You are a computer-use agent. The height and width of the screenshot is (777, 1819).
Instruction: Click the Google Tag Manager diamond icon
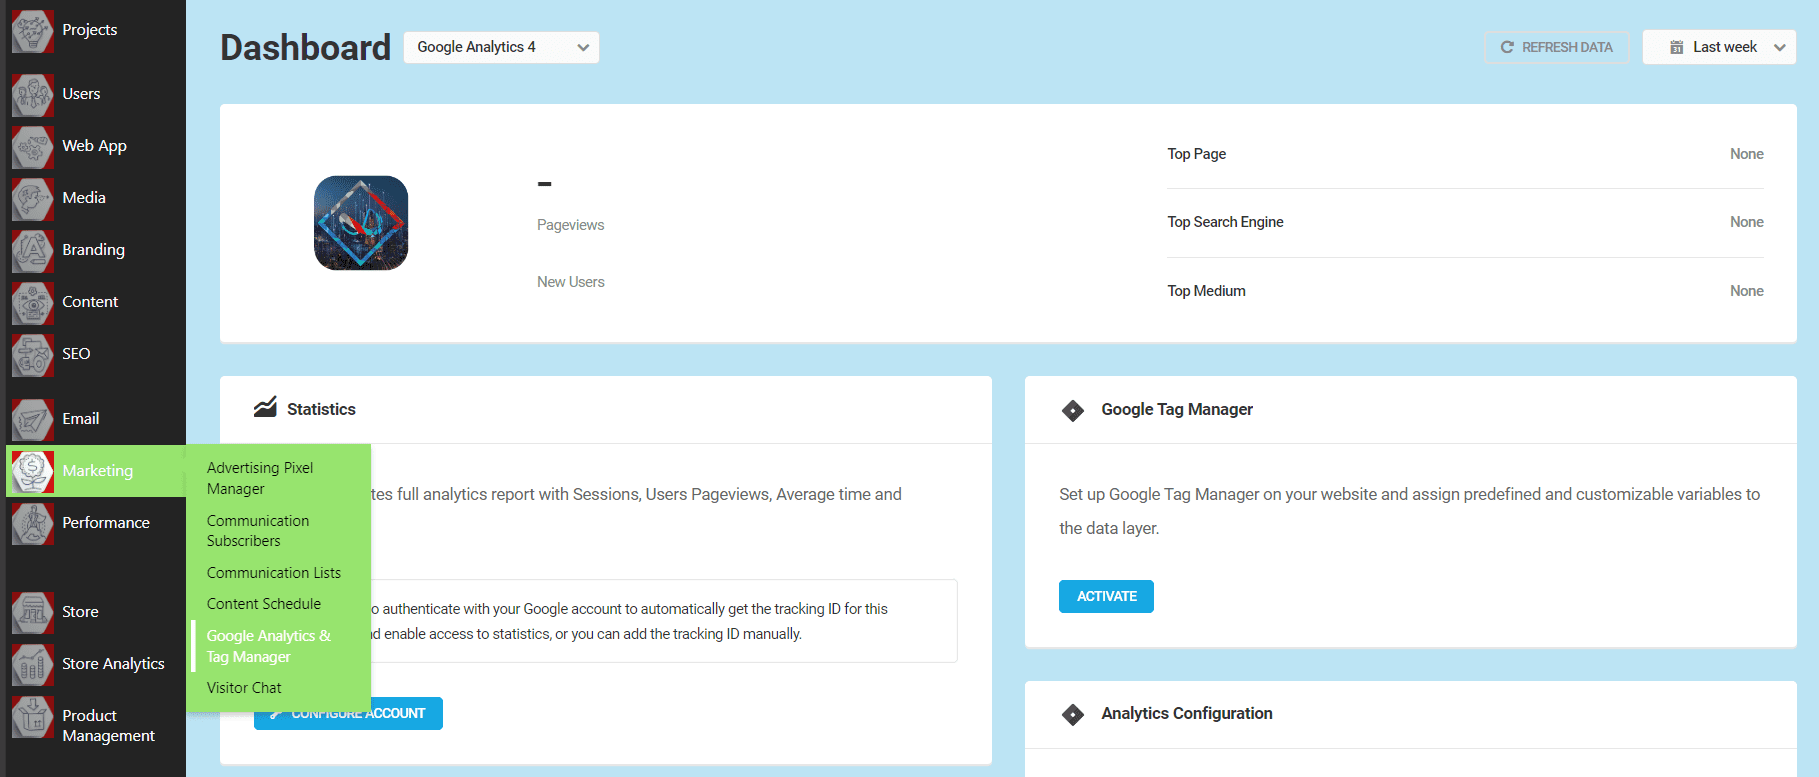point(1073,410)
